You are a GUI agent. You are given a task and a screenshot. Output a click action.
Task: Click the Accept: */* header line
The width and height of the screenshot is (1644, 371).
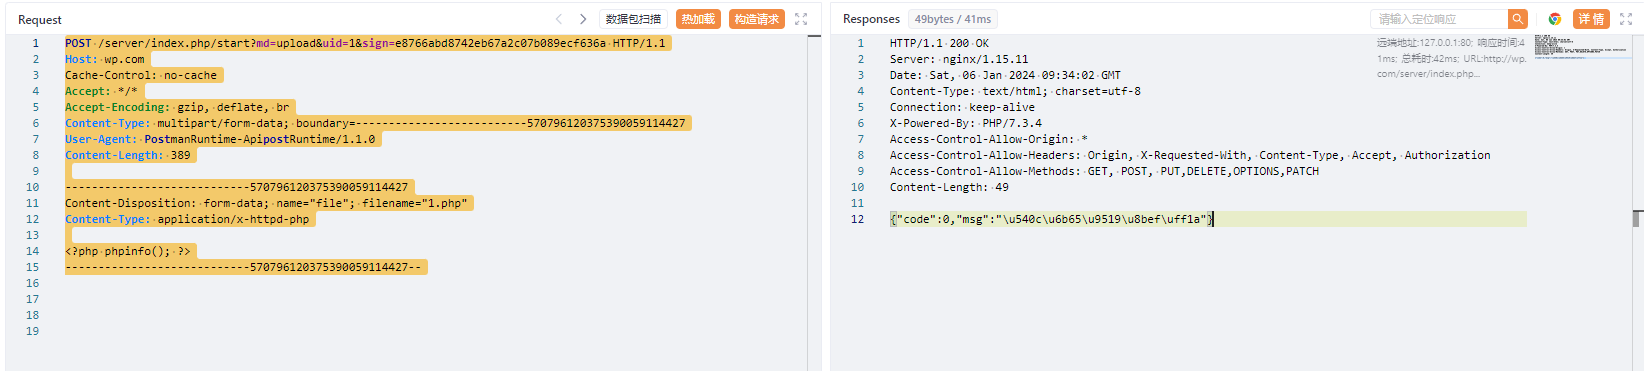[101, 91]
